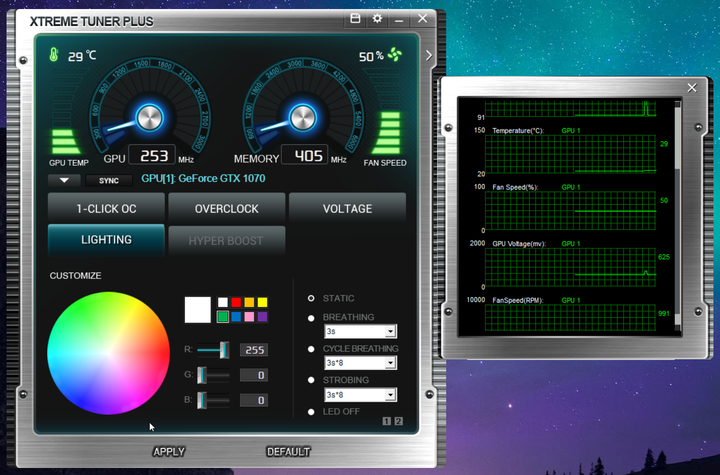Choose the pink color swatch
Viewport: 720px width, 475px height.
coord(249,317)
